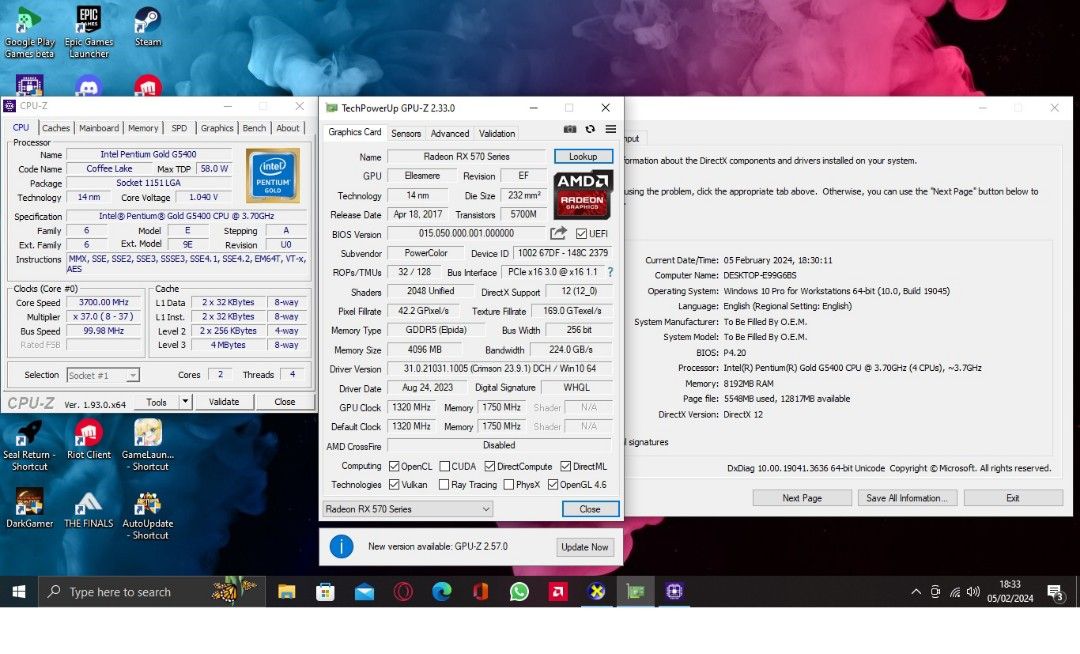
Task: Open File Explorer from taskbar
Action: (287, 591)
